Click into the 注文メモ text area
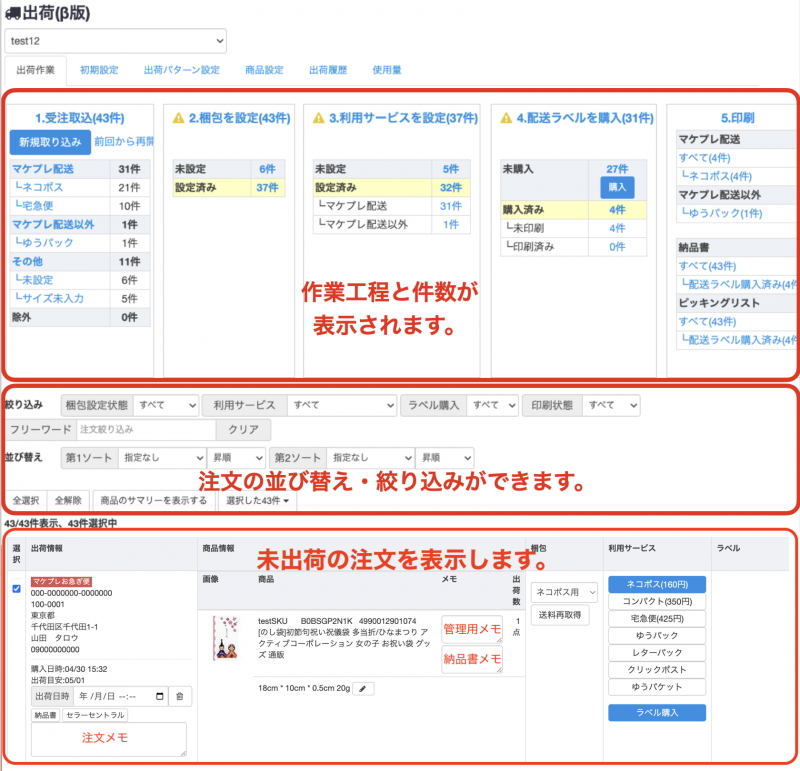 109,738
